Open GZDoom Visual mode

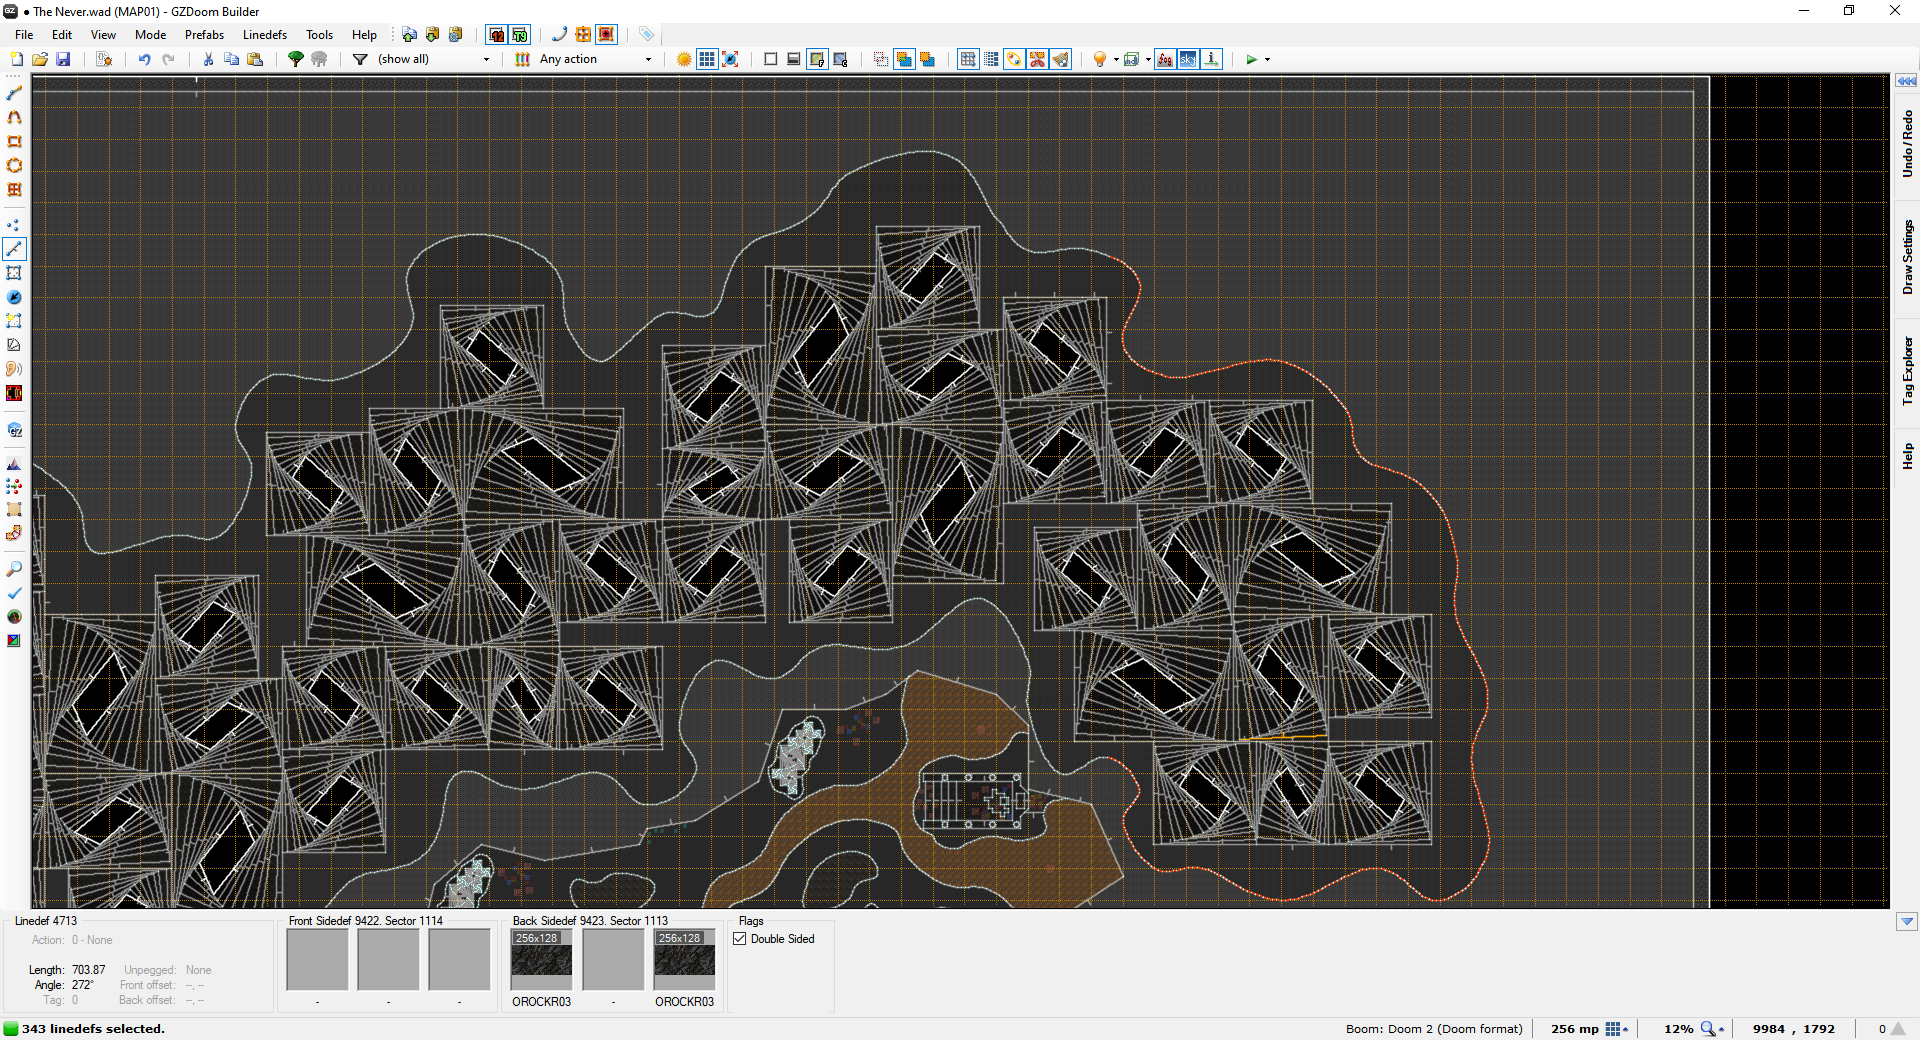[x=14, y=430]
